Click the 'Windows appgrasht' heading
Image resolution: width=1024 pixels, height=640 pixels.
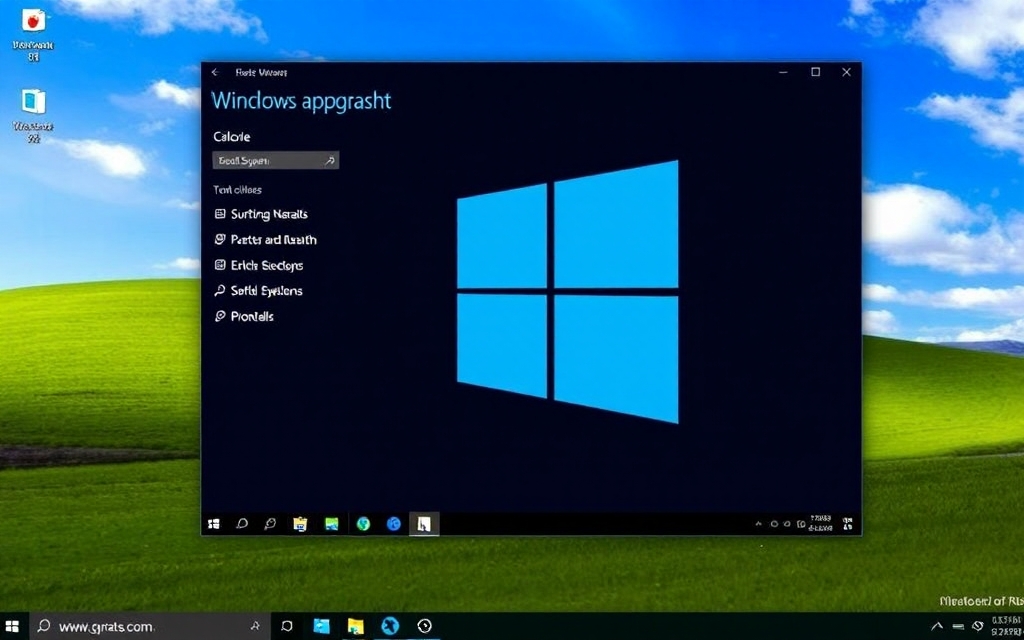(x=301, y=101)
